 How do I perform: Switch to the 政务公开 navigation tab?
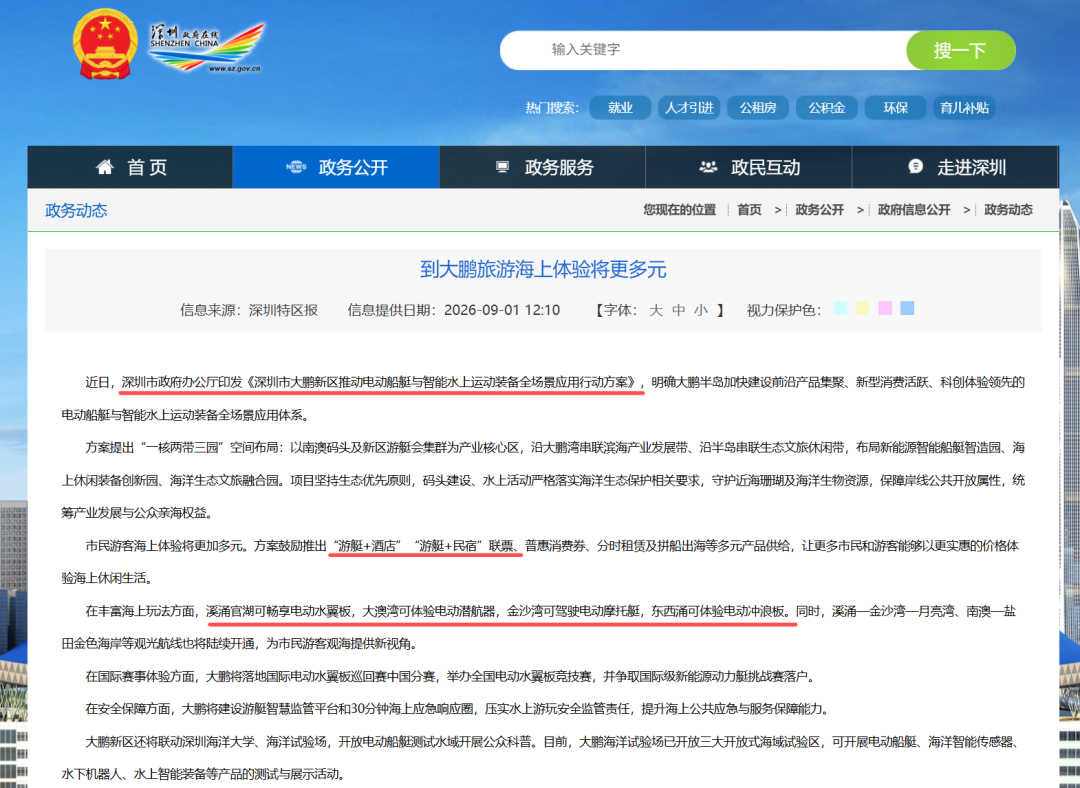(336, 167)
